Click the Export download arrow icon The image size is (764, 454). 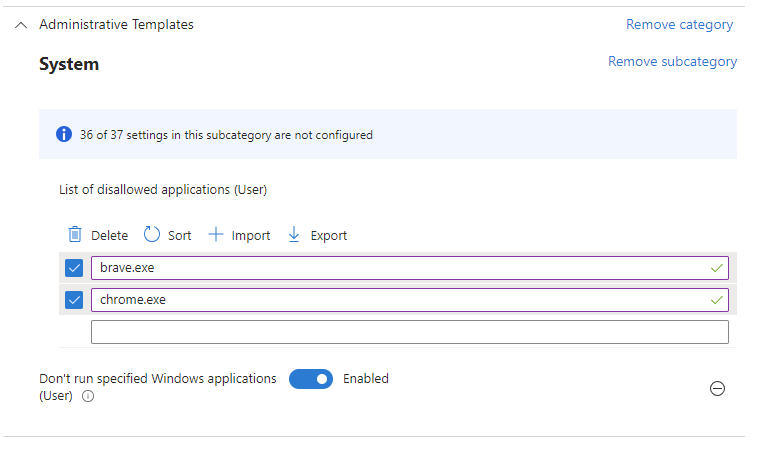[x=294, y=235]
